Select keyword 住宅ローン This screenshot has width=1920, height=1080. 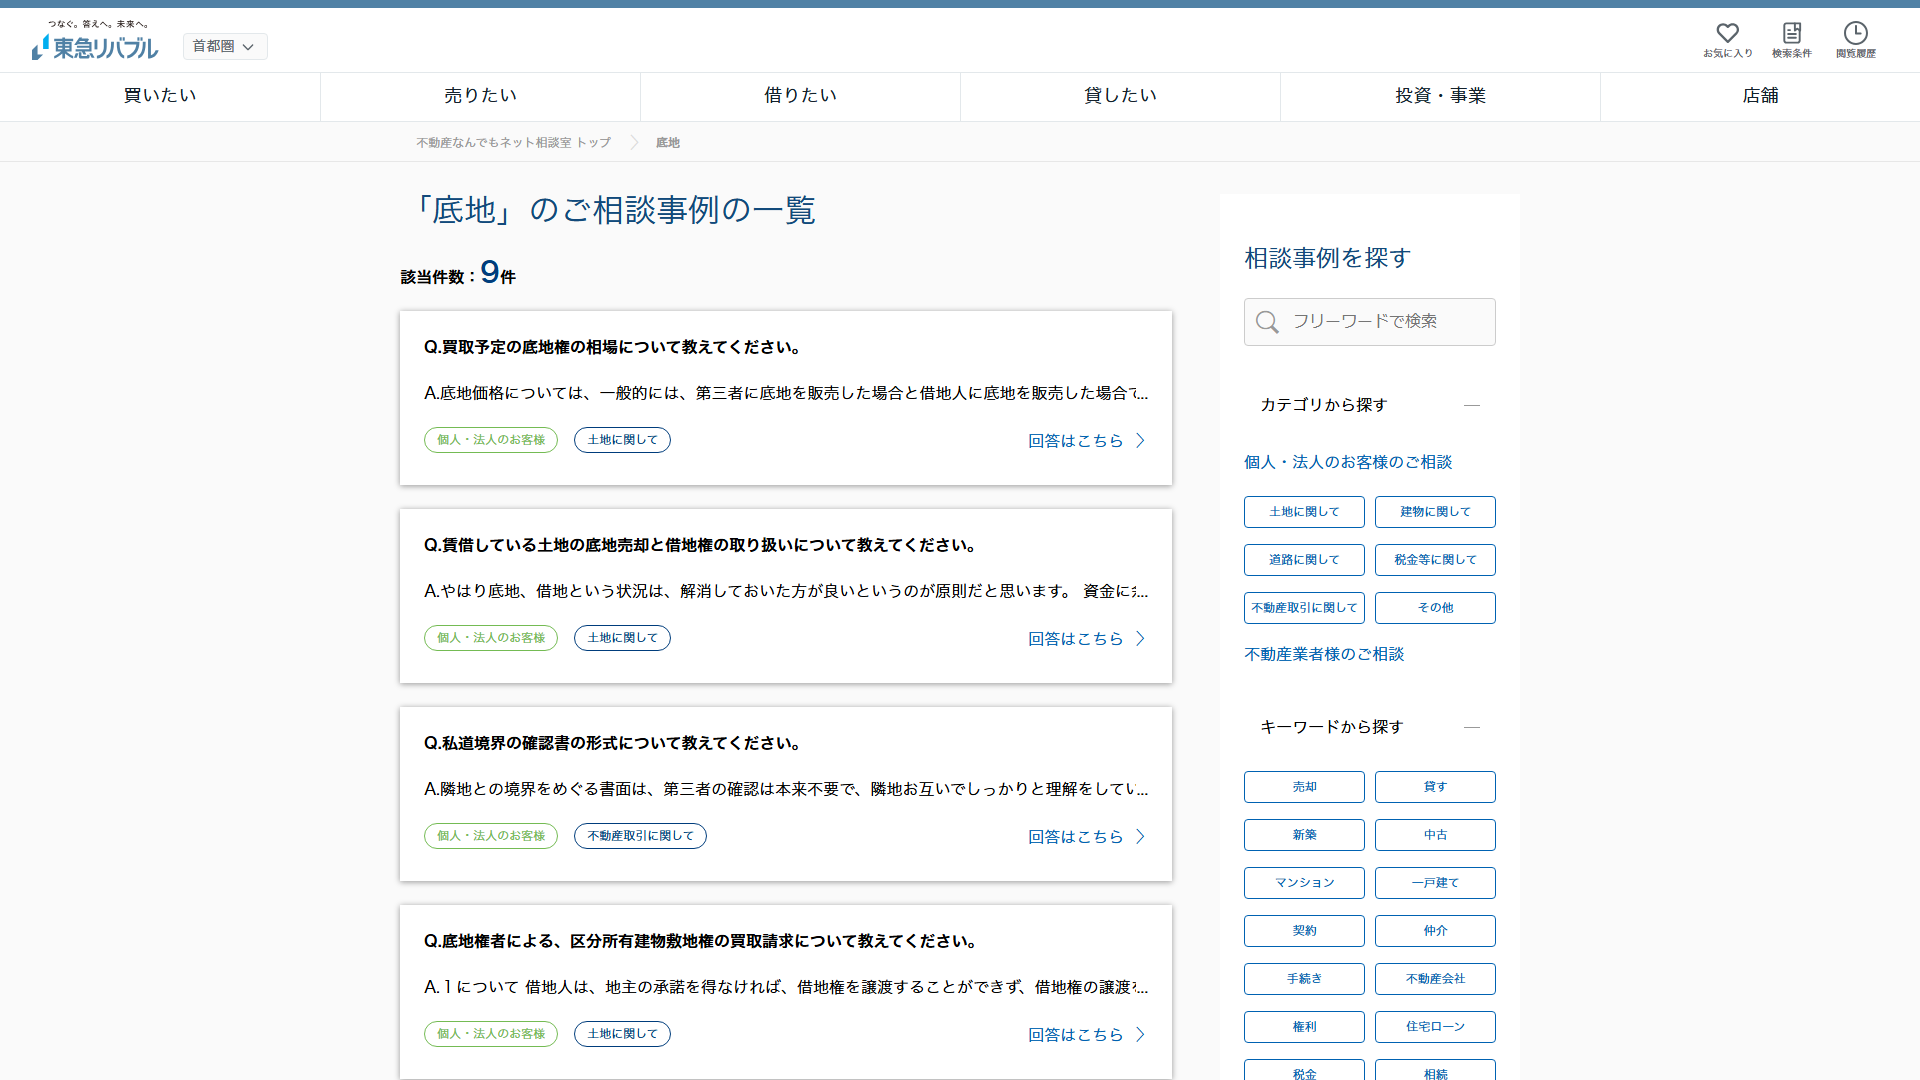click(1435, 1027)
